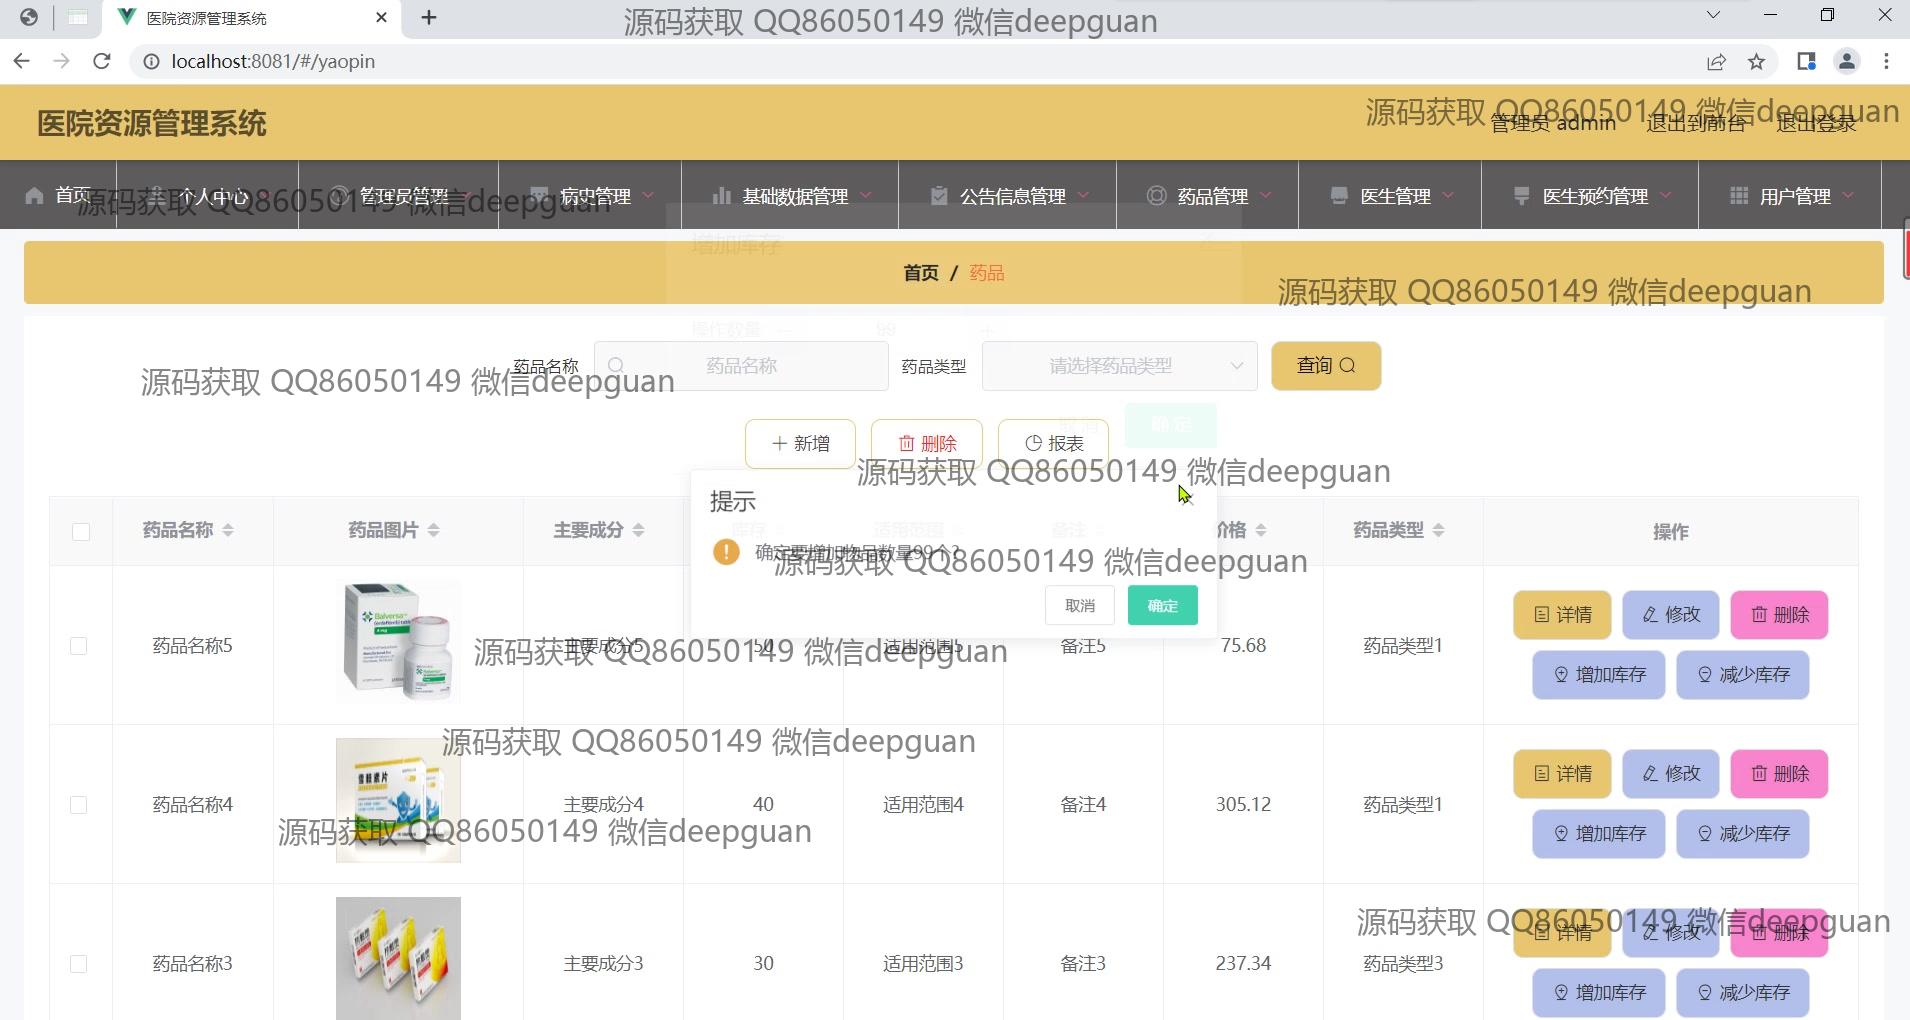This screenshot has width=1910, height=1020.
Task: Toggle the select-all checkbox in table header
Action: click(x=81, y=532)
